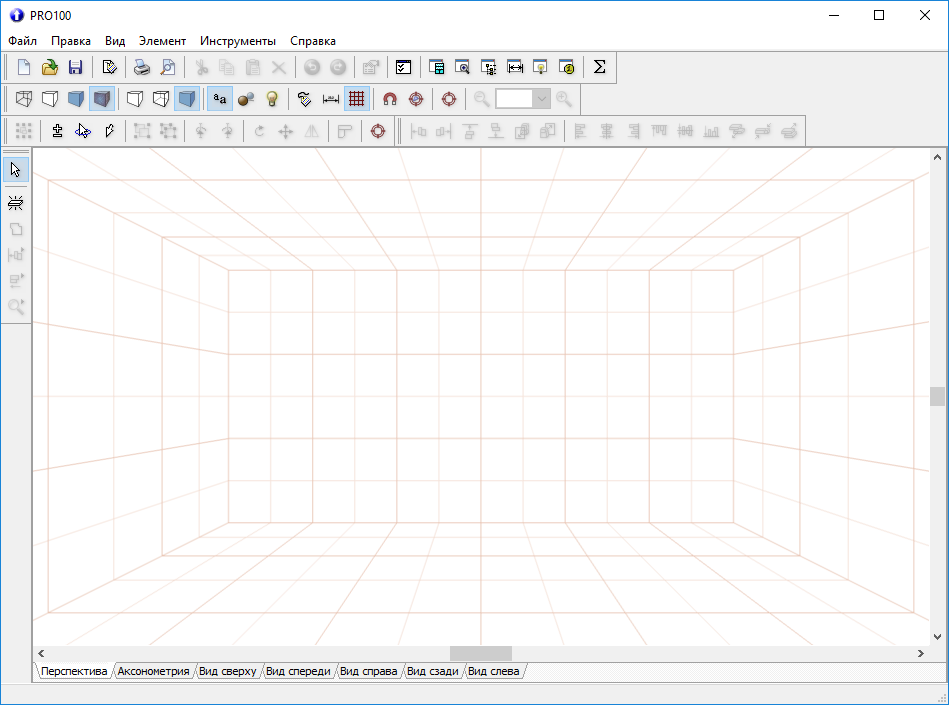The height and width of the screenshot is (705, 949).
Task: Select the arrow pointer tool in left sidebar
Action: click(16, 169)
